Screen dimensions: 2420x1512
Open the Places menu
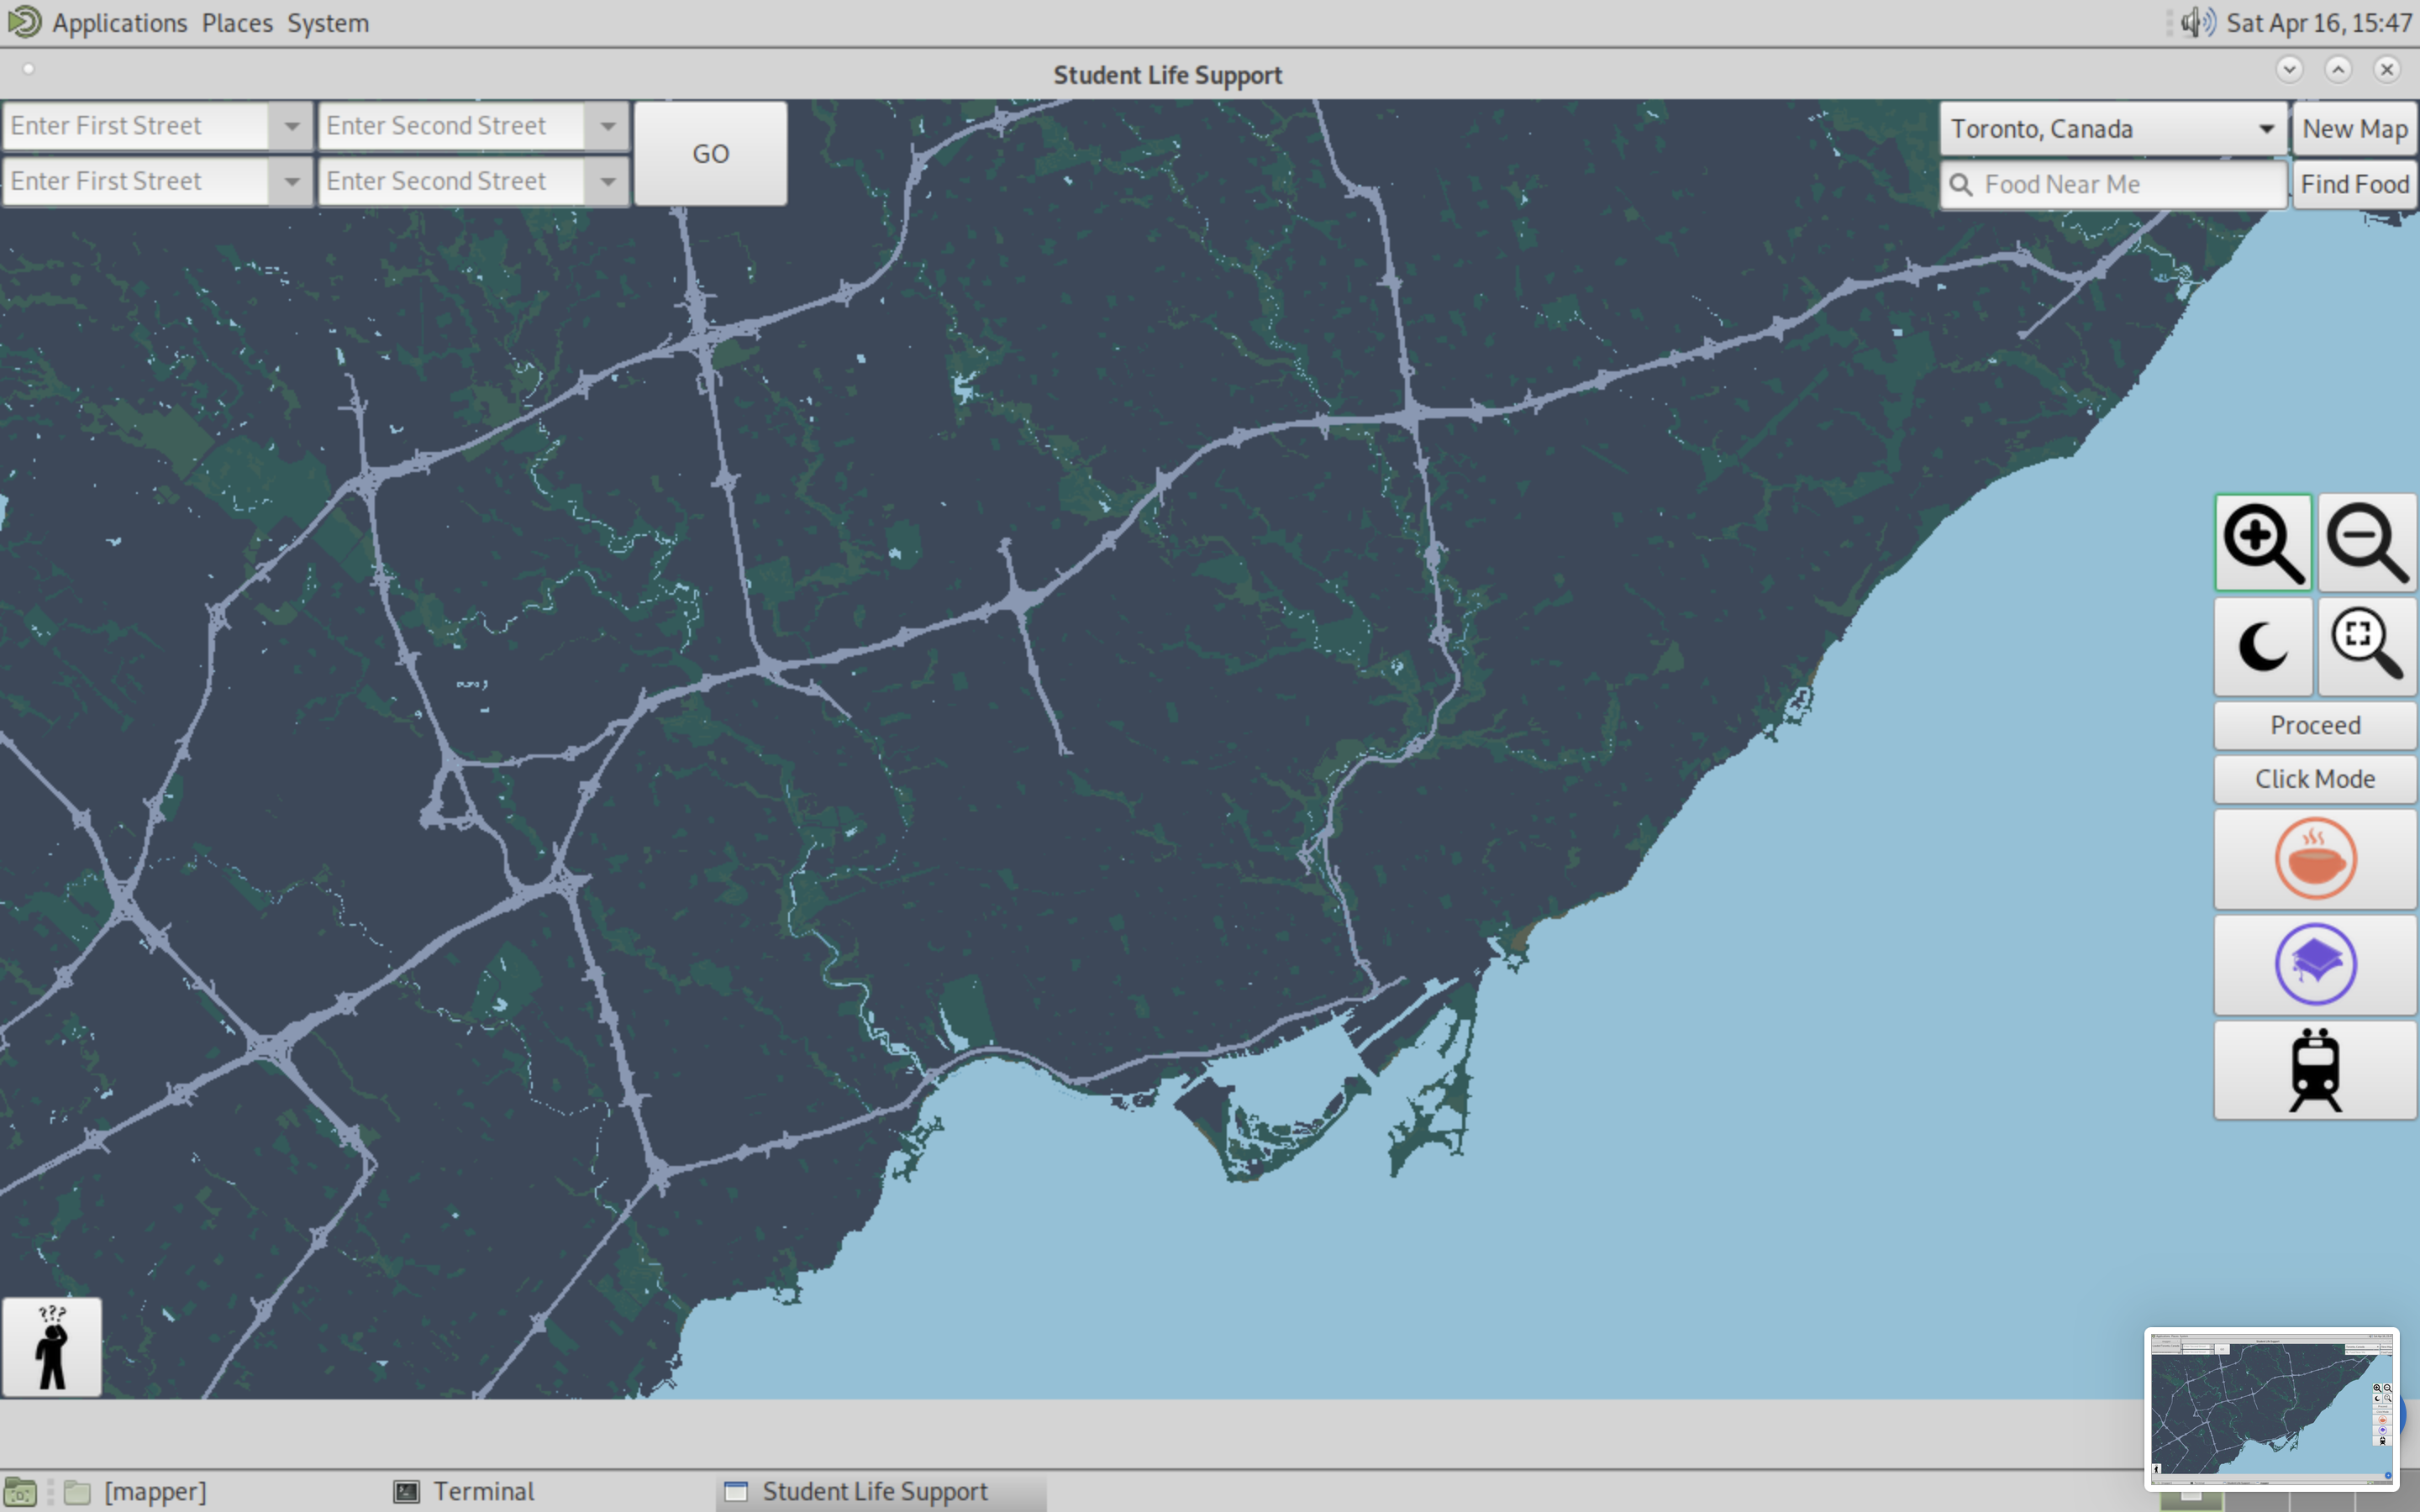coord(237,22)
